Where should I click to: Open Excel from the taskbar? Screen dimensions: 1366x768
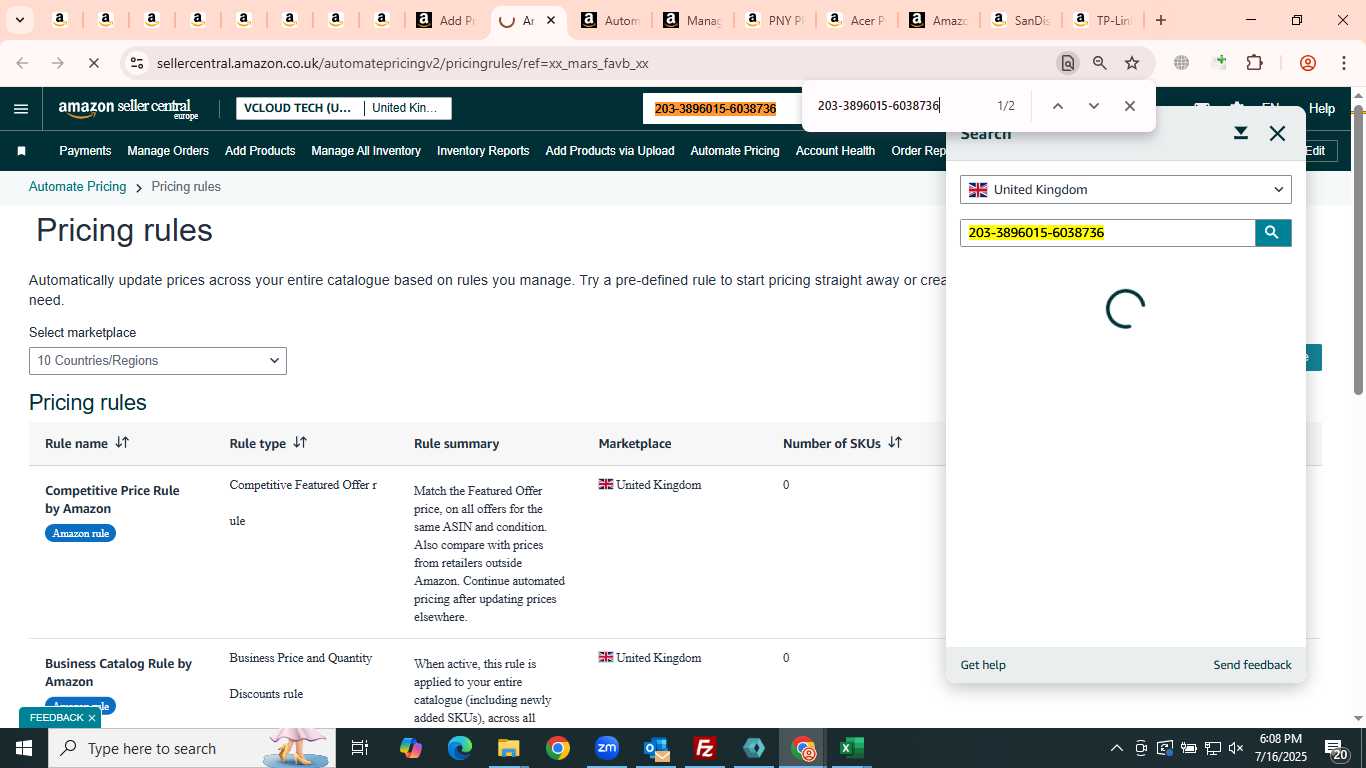coord(852,748)
